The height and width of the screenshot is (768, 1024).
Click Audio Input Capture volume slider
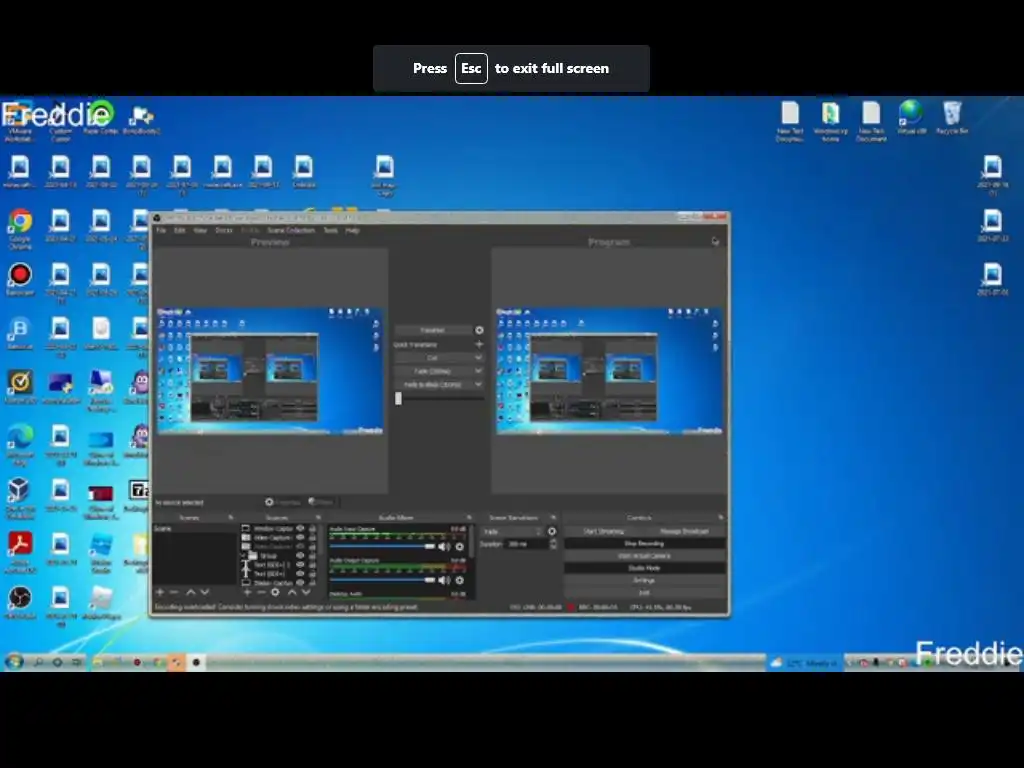383,546
